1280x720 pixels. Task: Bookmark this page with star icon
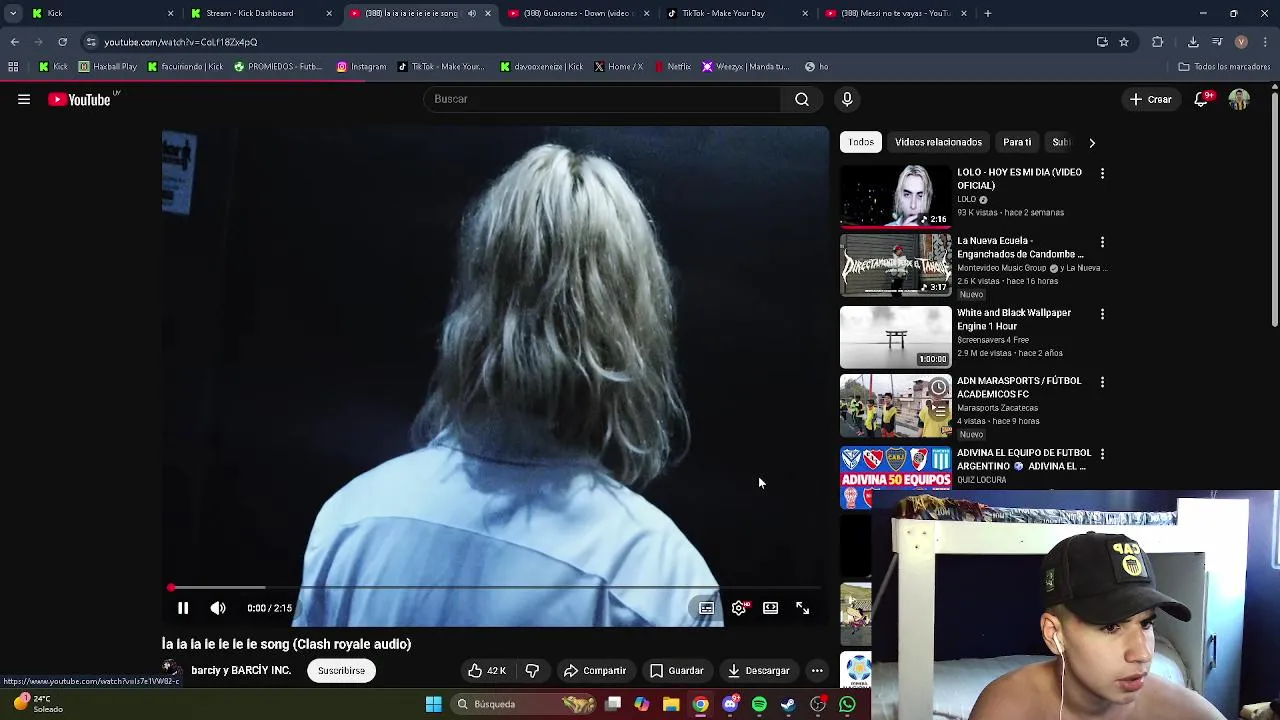point(1124,42)
